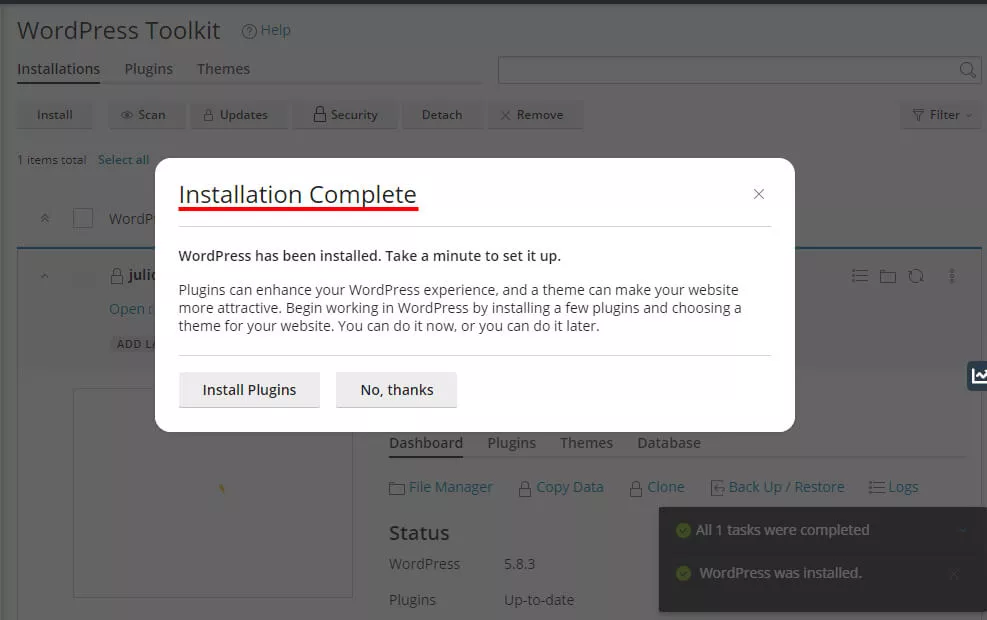This screenshot has width=987, height=620.
Task: Click the refresh icon in installation row
Action: coord(916,276)
